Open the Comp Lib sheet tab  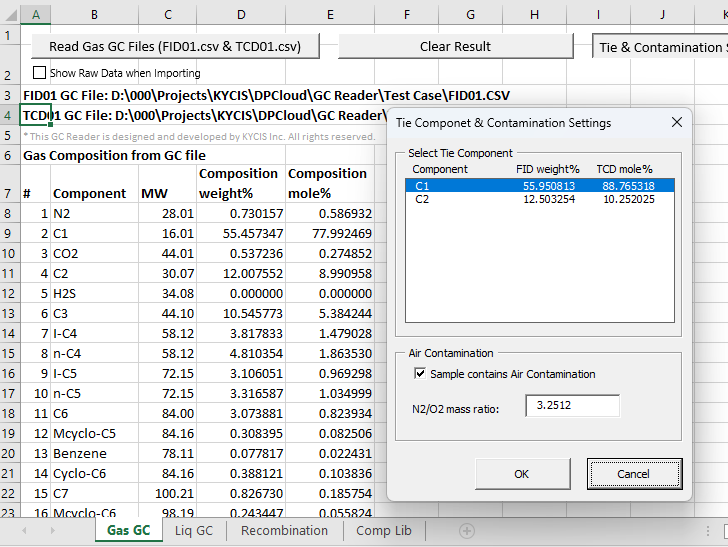384,530
